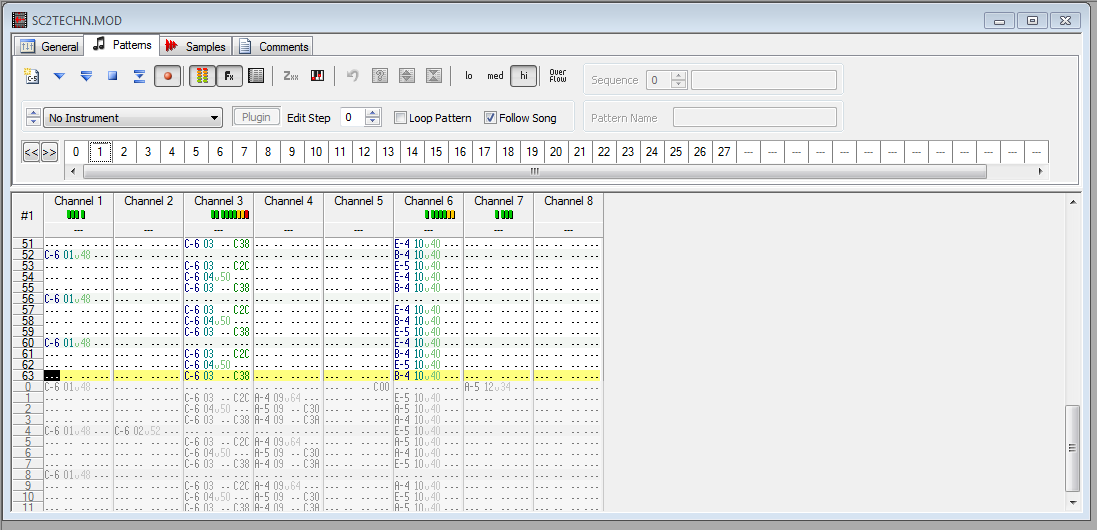Click the Undo arrow icon
The height and width of the screenshot is (530, 1097).
353,76
